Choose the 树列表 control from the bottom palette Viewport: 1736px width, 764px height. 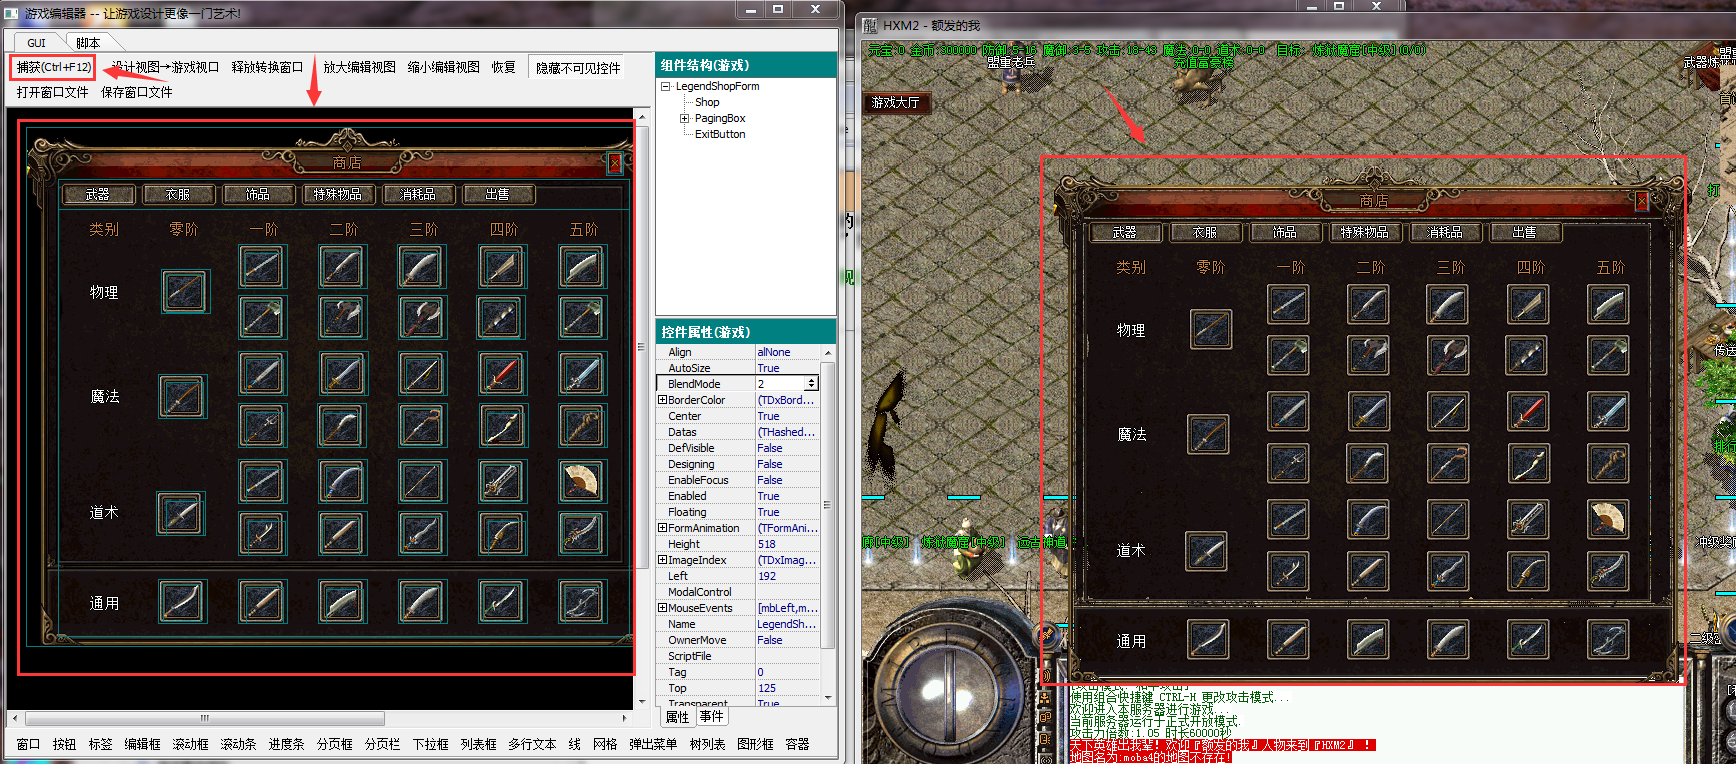(x=707, y=744)
